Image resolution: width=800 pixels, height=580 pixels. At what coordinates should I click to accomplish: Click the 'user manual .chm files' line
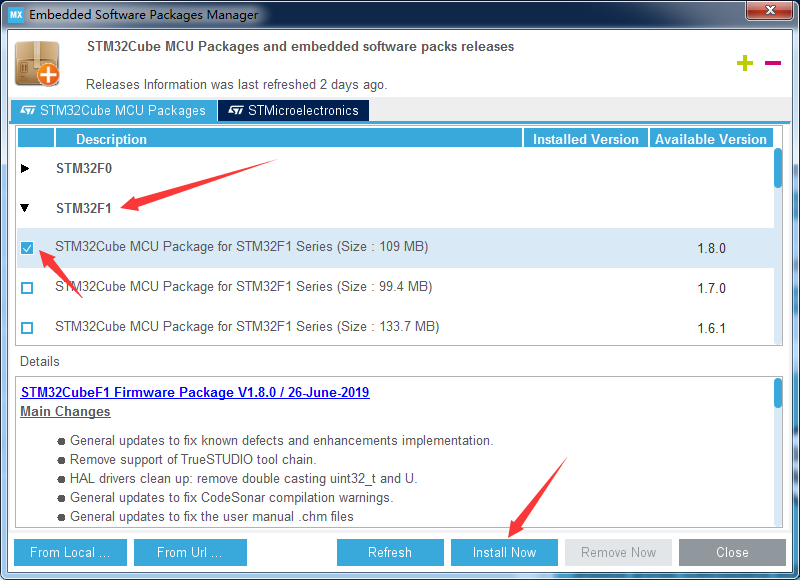[x=212, y=516]
